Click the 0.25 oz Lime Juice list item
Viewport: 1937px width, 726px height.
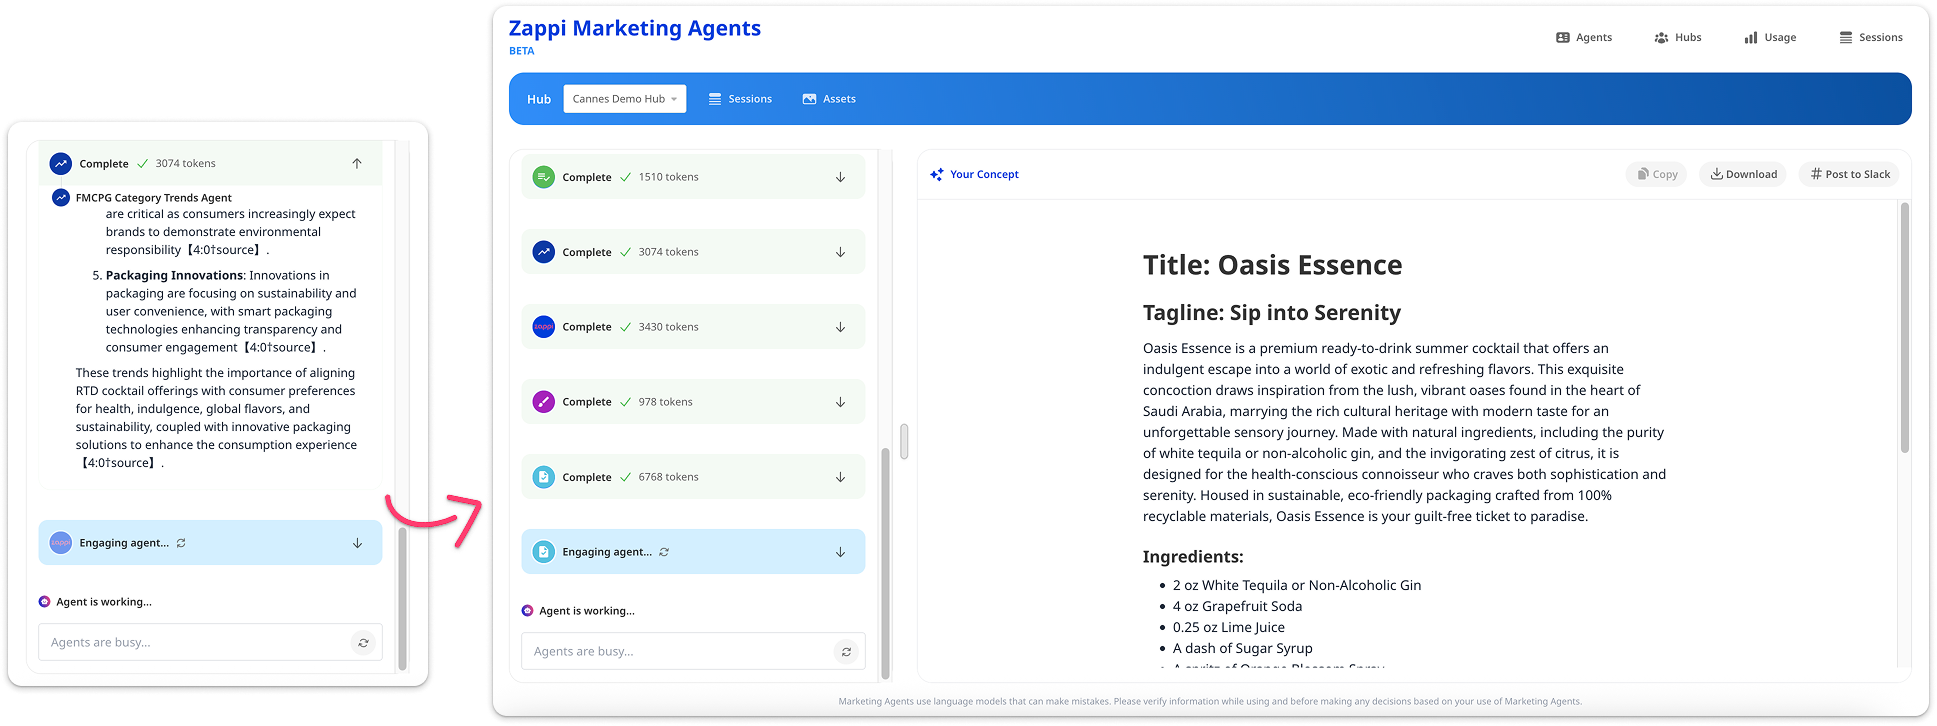[x=1228, y=627]
